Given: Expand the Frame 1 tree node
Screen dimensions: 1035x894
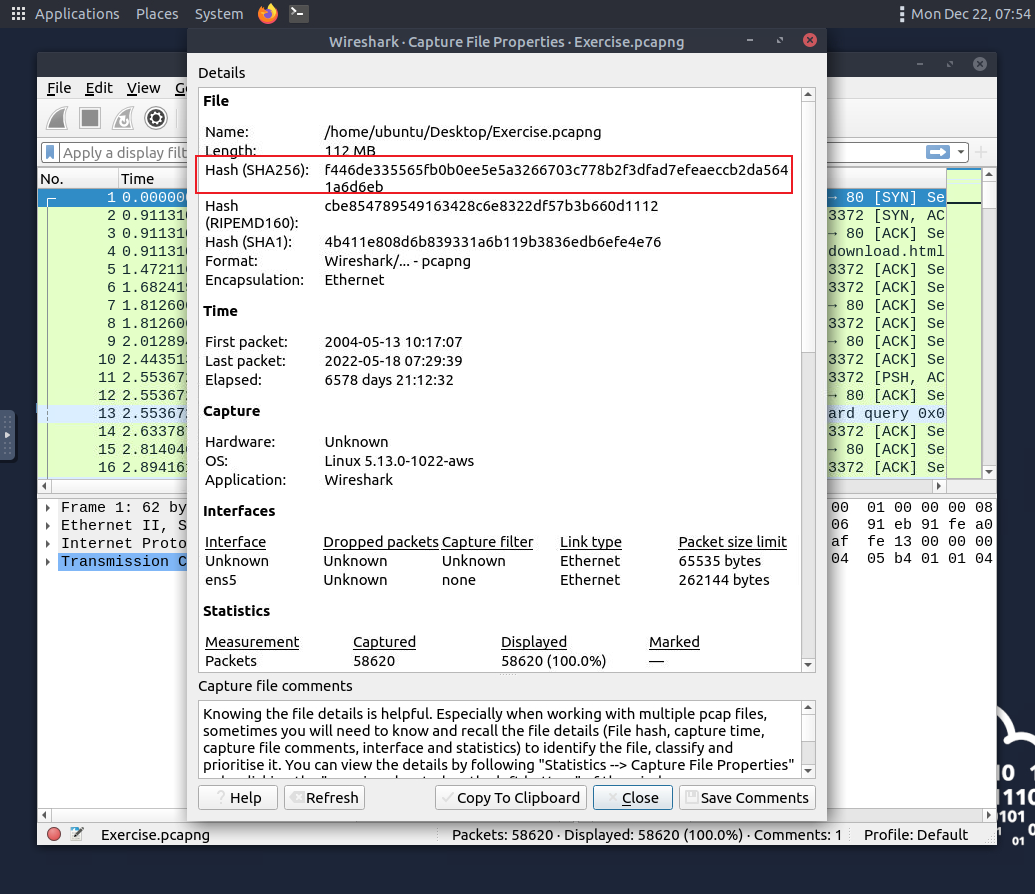Looking at the screenshot, I should pyautogui.click(x=48, y=508).
